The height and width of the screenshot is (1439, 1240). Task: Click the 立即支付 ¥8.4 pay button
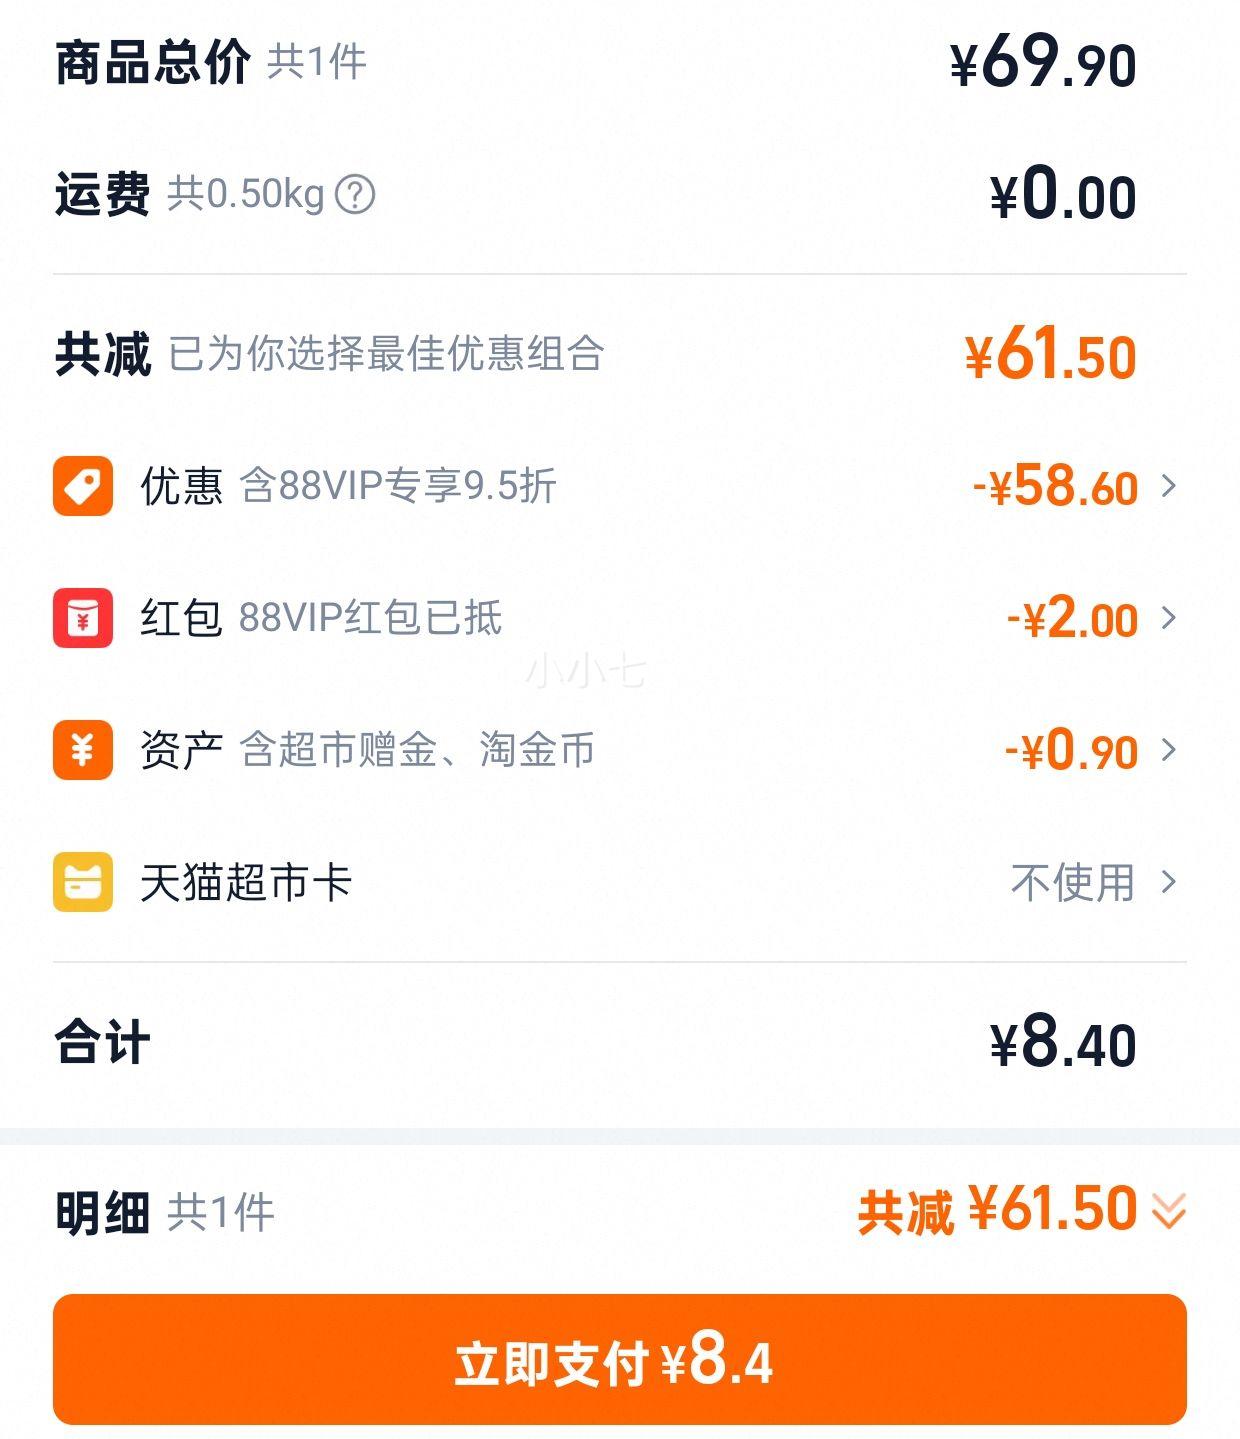pos(620,1359)
